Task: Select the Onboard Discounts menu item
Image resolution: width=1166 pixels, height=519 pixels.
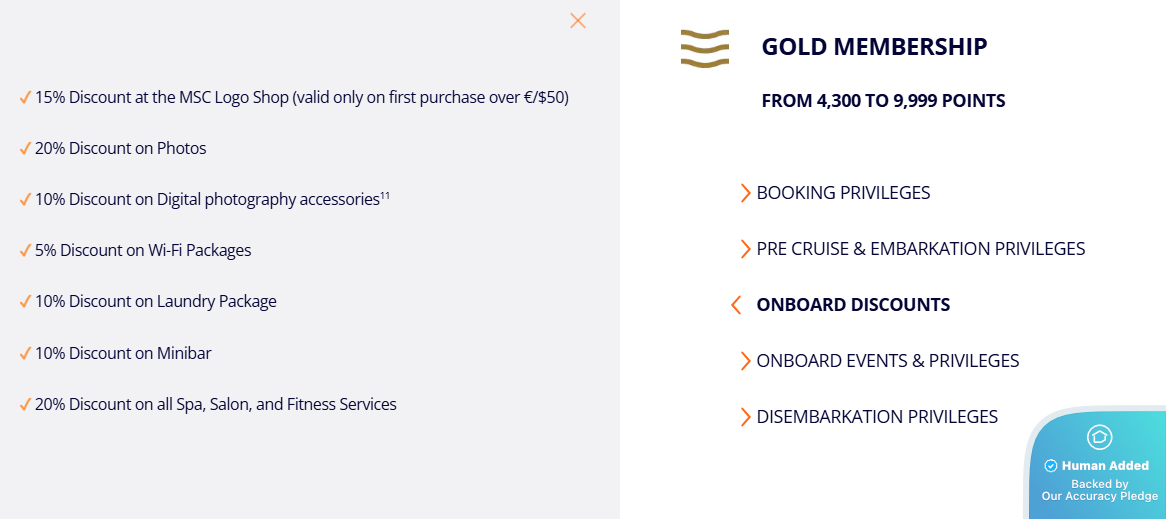Action: click(853, 305)
